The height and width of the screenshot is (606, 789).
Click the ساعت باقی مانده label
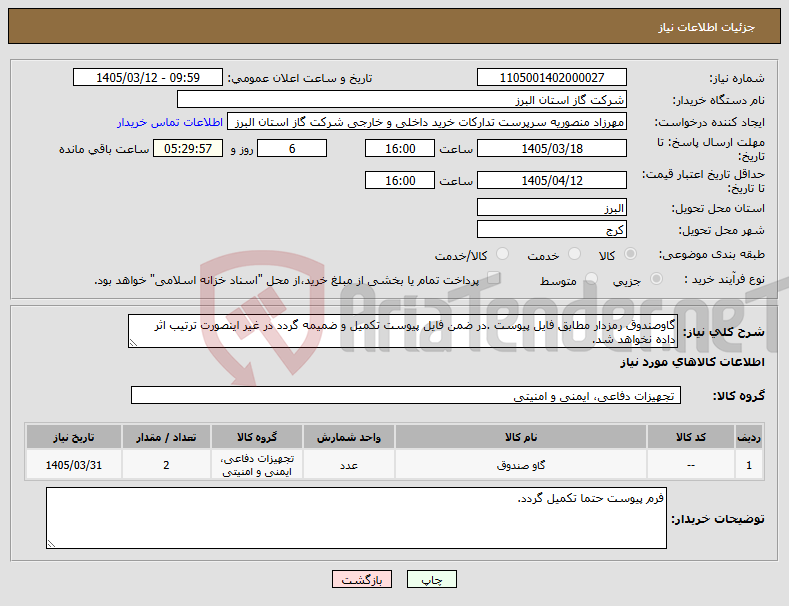tap(104, 149)
